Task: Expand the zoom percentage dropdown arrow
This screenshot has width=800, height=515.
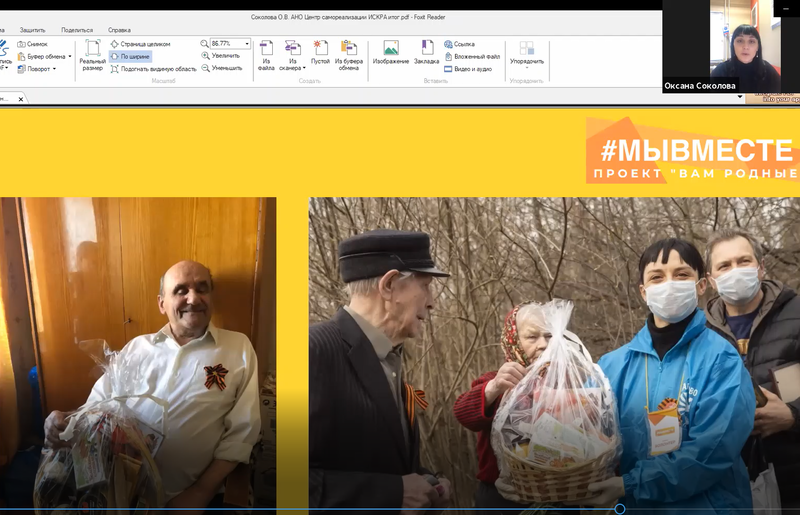Action: (247, 44)
